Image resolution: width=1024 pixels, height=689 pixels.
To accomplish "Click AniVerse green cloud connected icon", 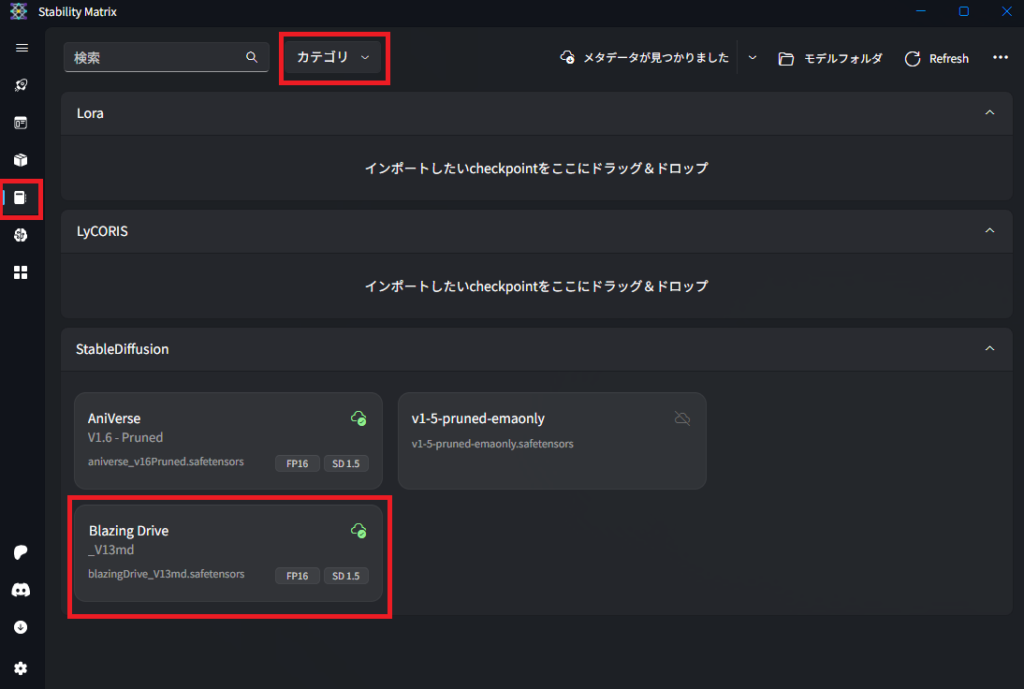I will 359,418.
